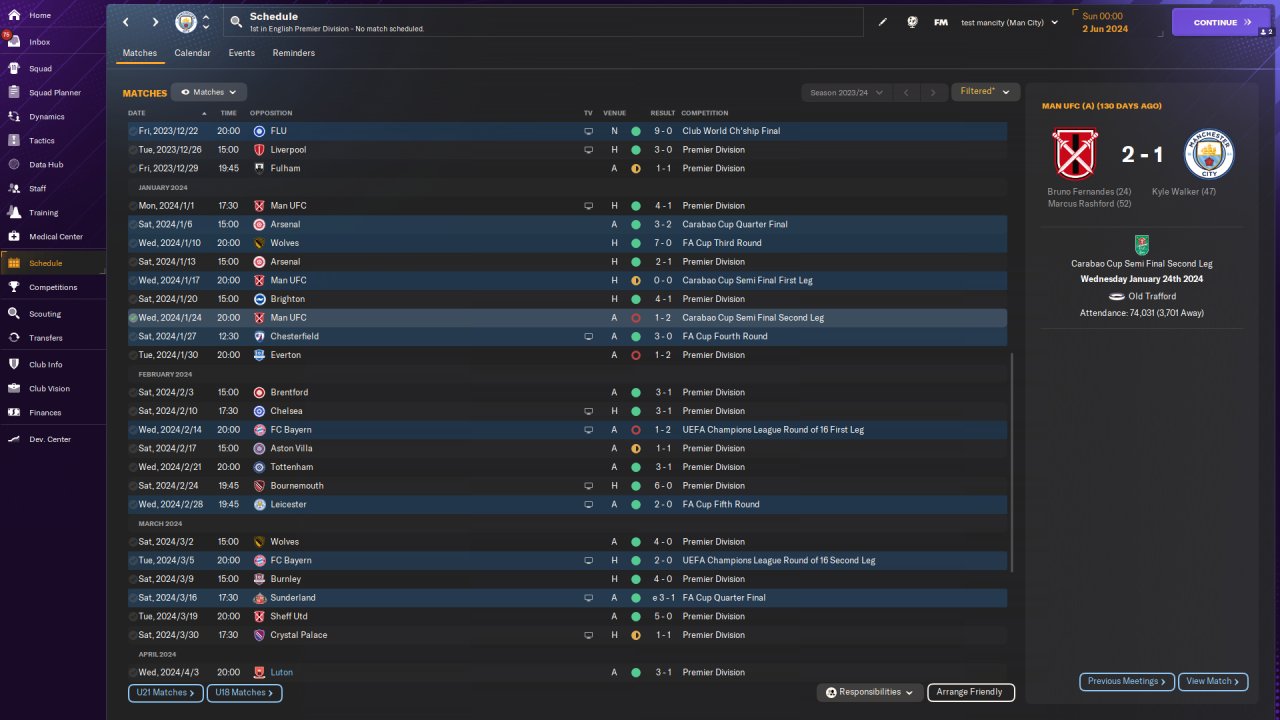This screenshot has height=720, width=1280.
Task: Tick the selection circle for Brighton 2024/1/20
Action: point(133,299)
